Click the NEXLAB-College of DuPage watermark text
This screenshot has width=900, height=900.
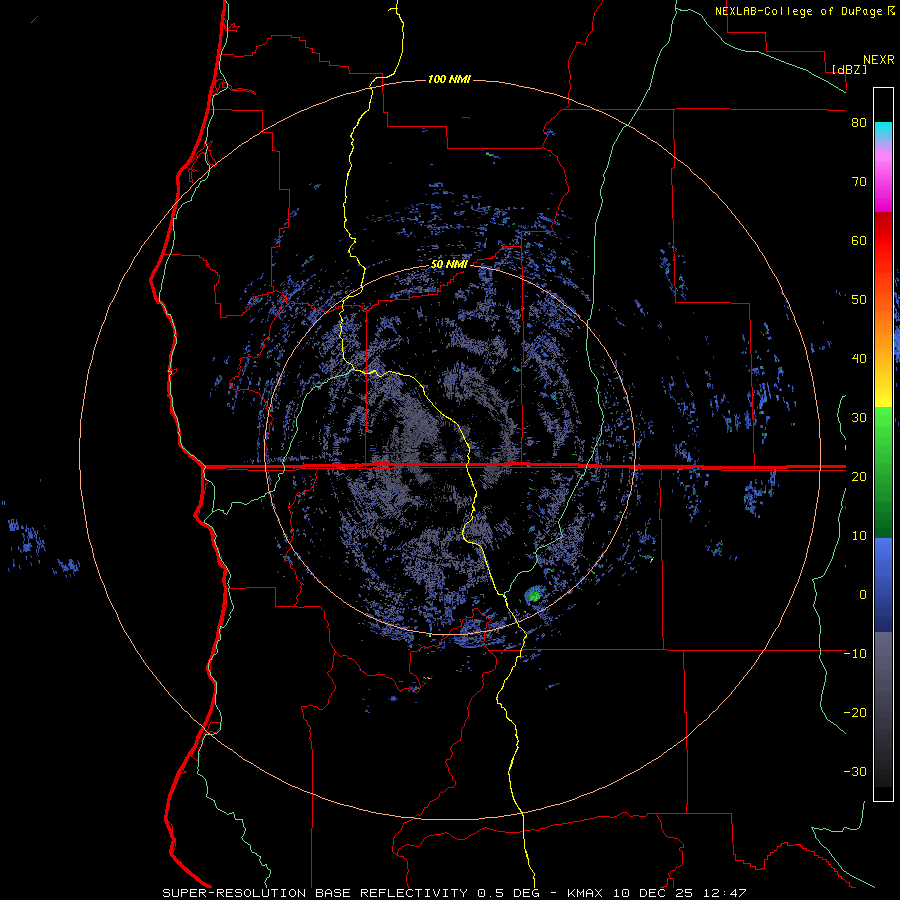804,11
